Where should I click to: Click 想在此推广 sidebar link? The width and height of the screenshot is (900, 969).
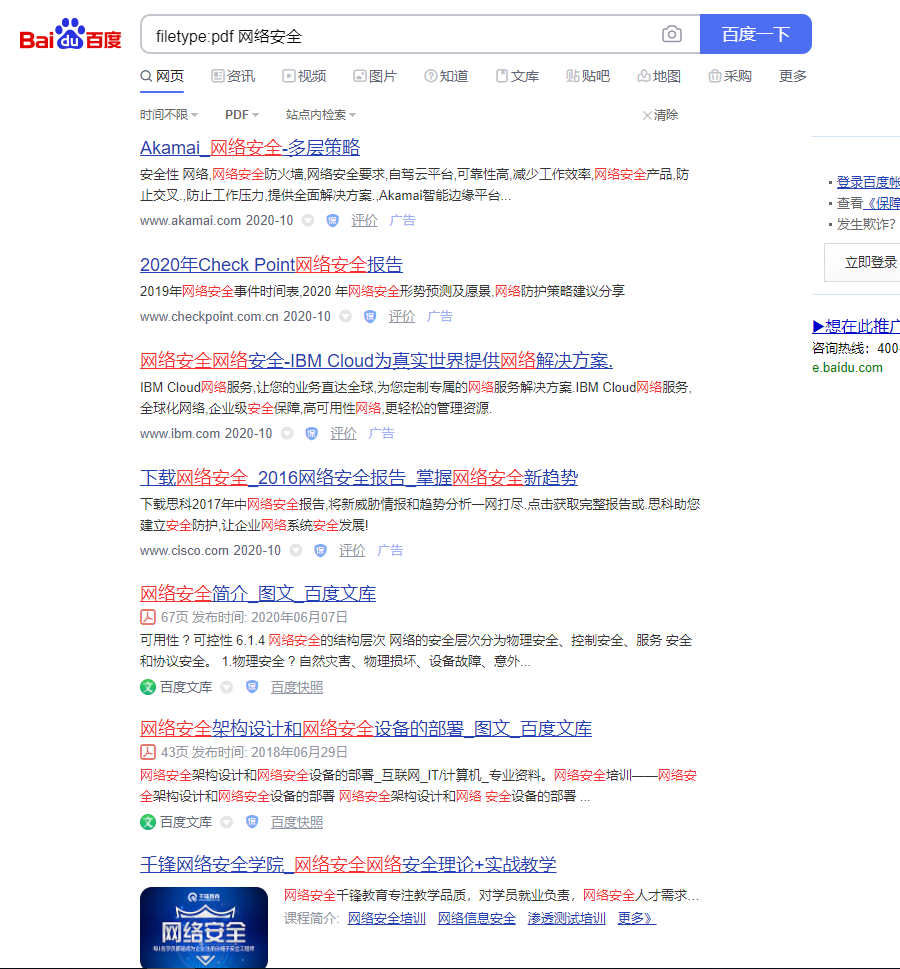click(856, 326)
